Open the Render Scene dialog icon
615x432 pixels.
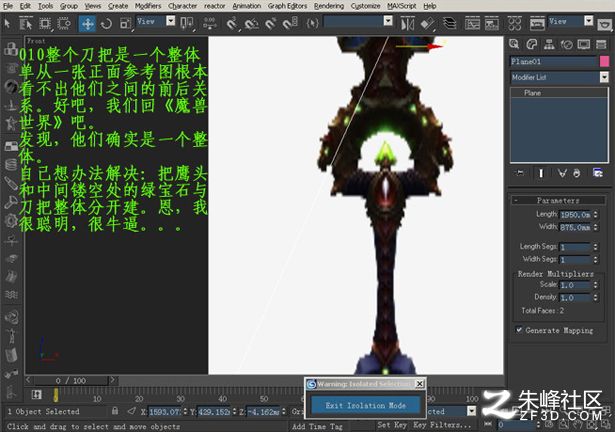(x=537, y=24)
